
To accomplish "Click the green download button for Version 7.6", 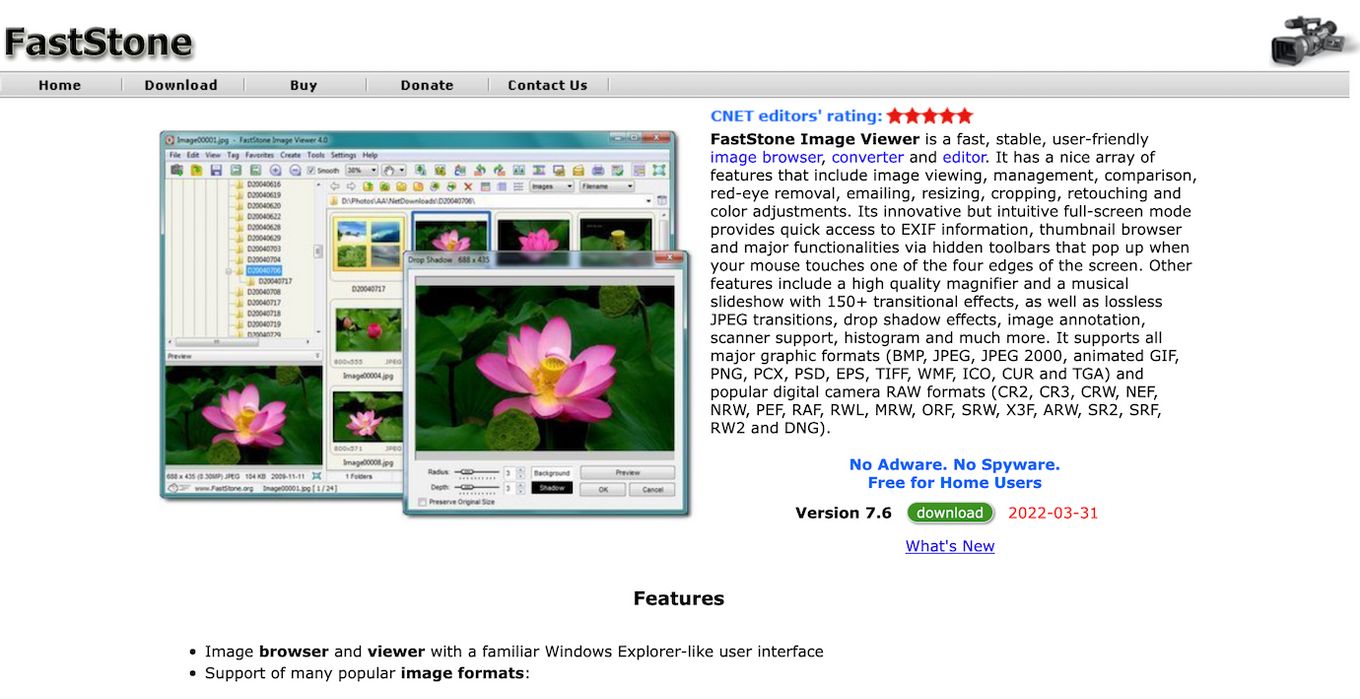I will point(949,512).
